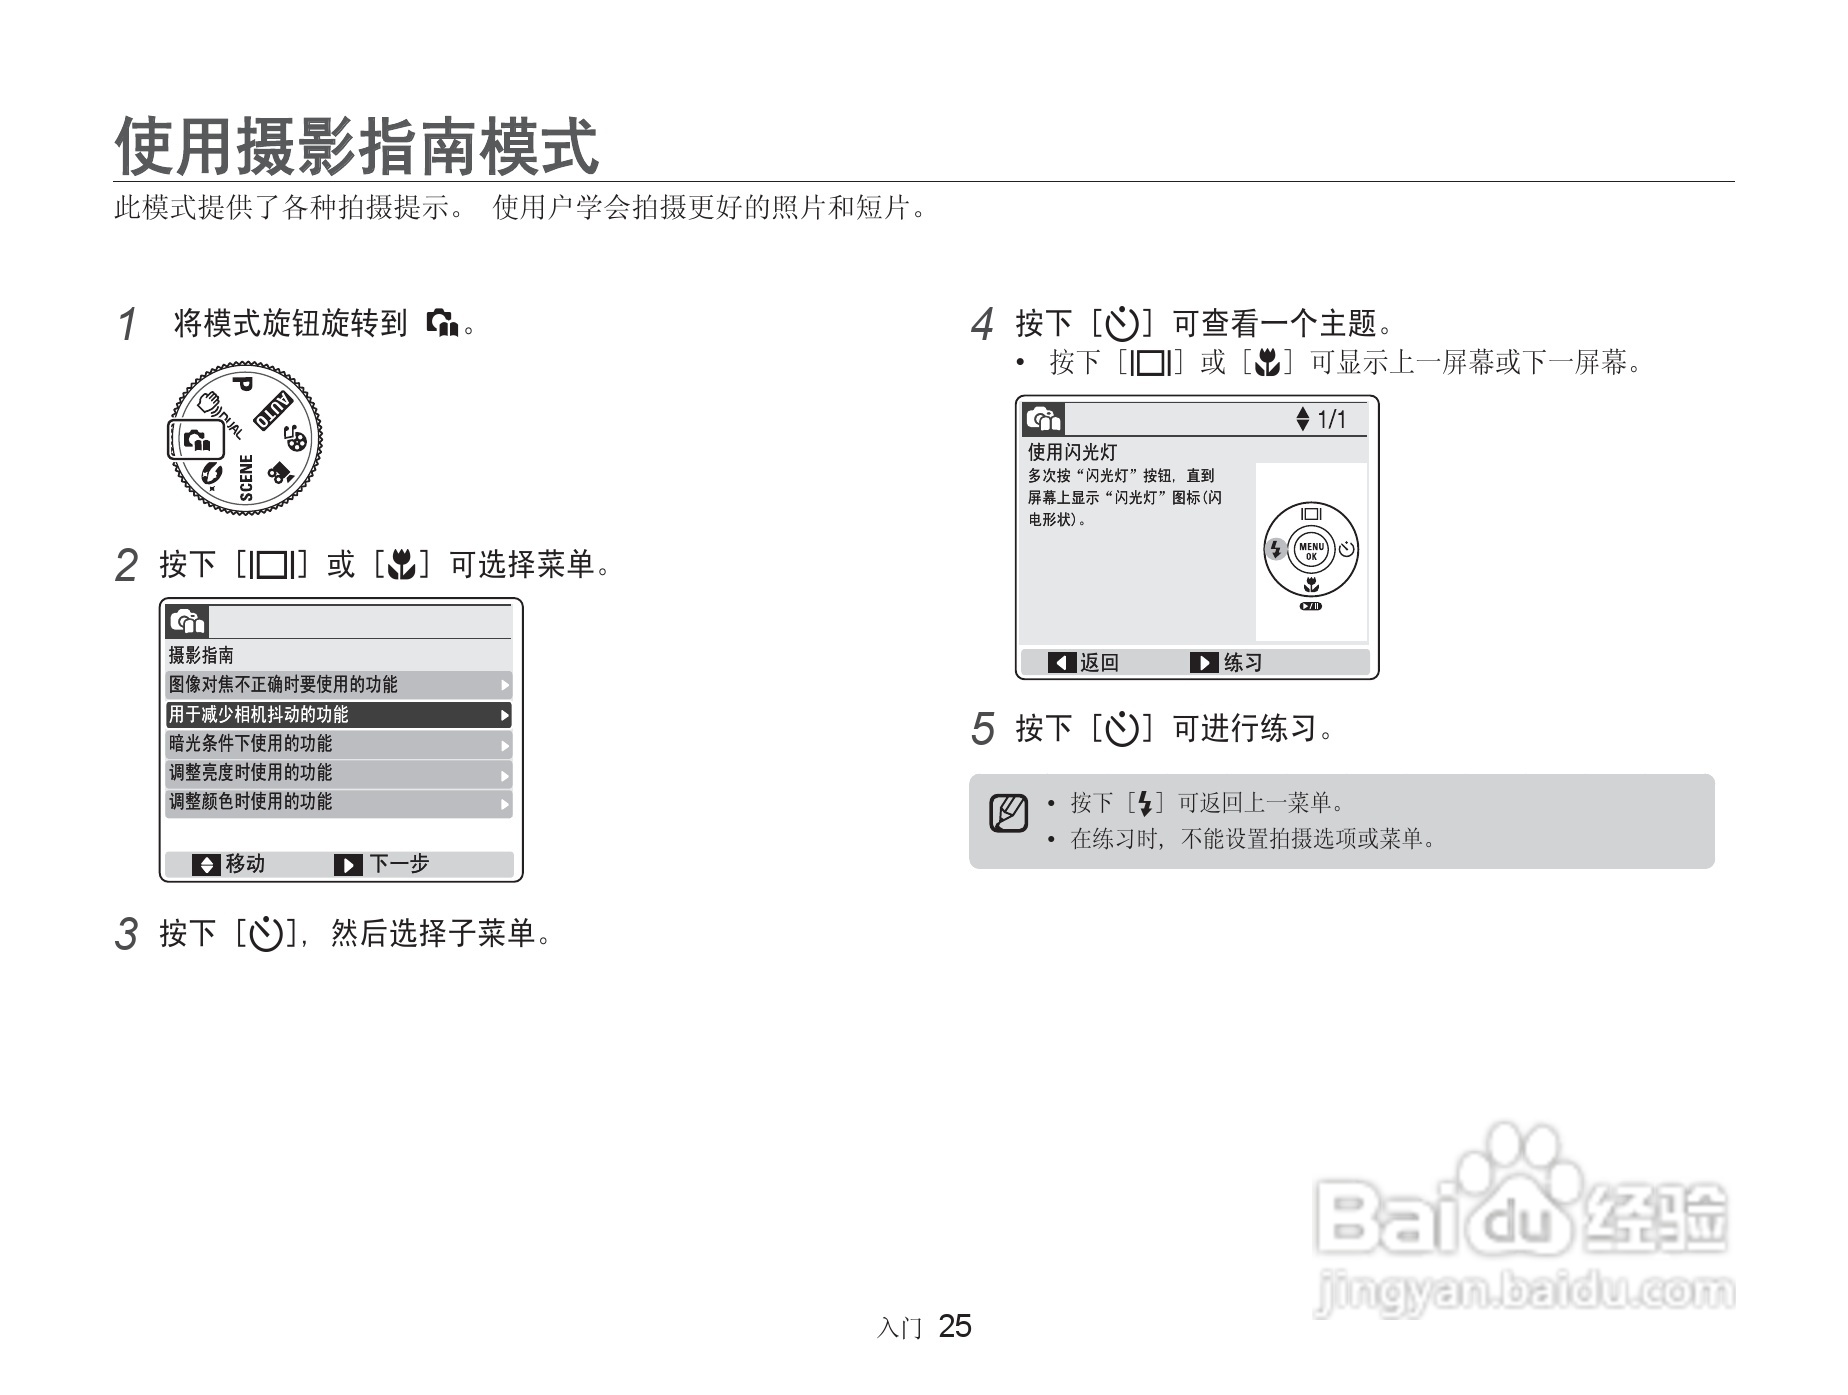Click photo guide icon above 使用闪光灯 screen
1848x1395 pixels.
click(x=1044, y=418)
